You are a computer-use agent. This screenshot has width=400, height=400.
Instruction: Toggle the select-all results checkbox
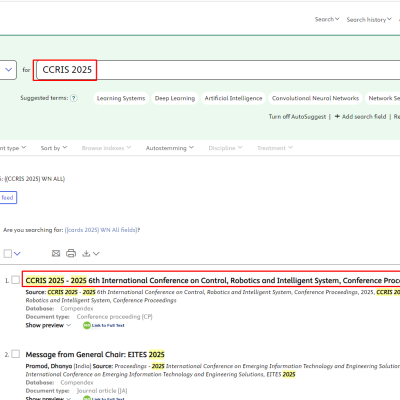(8, 254)
